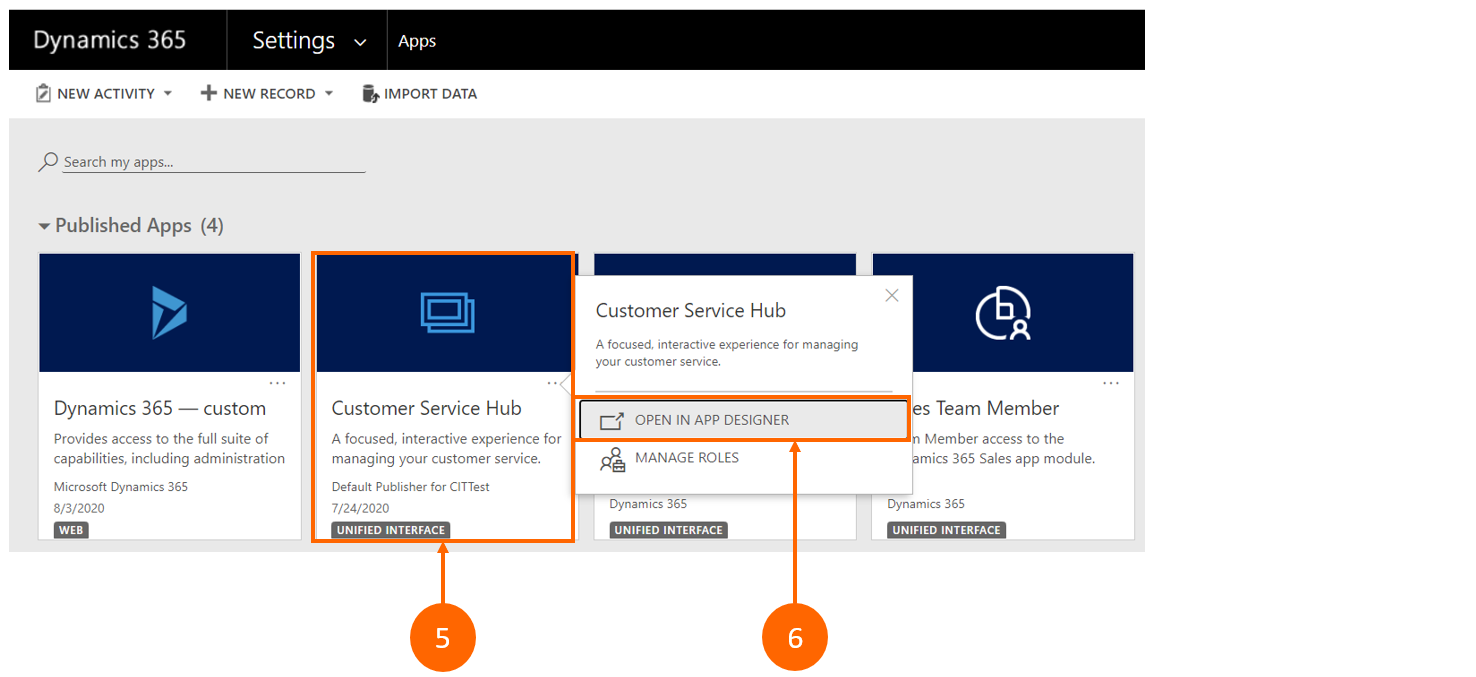Expand the Settings dropdown chevron

coord(360,42)
